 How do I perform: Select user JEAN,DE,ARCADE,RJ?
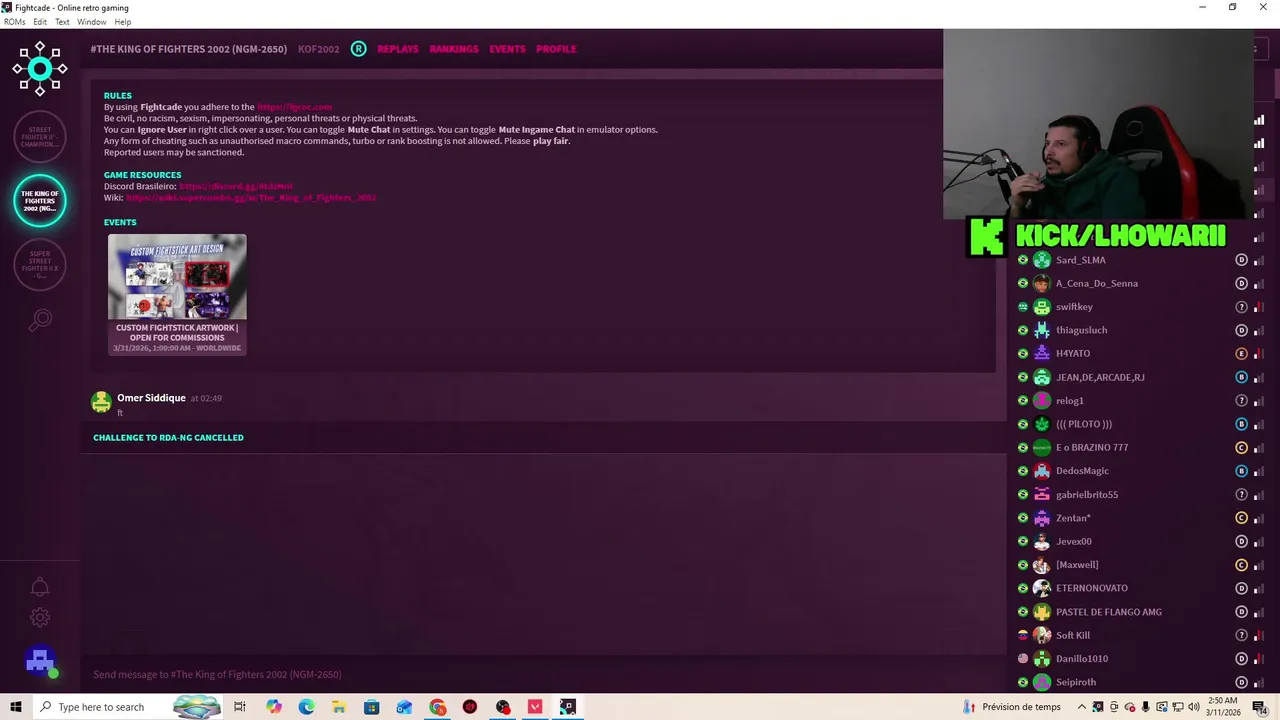pyautogui.click(x=1100, y=377)
